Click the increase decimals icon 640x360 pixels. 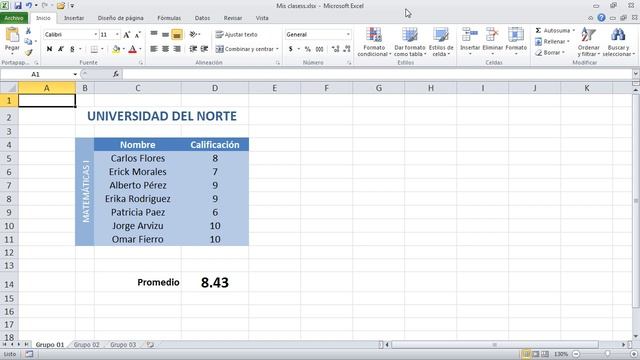(336, 49)
